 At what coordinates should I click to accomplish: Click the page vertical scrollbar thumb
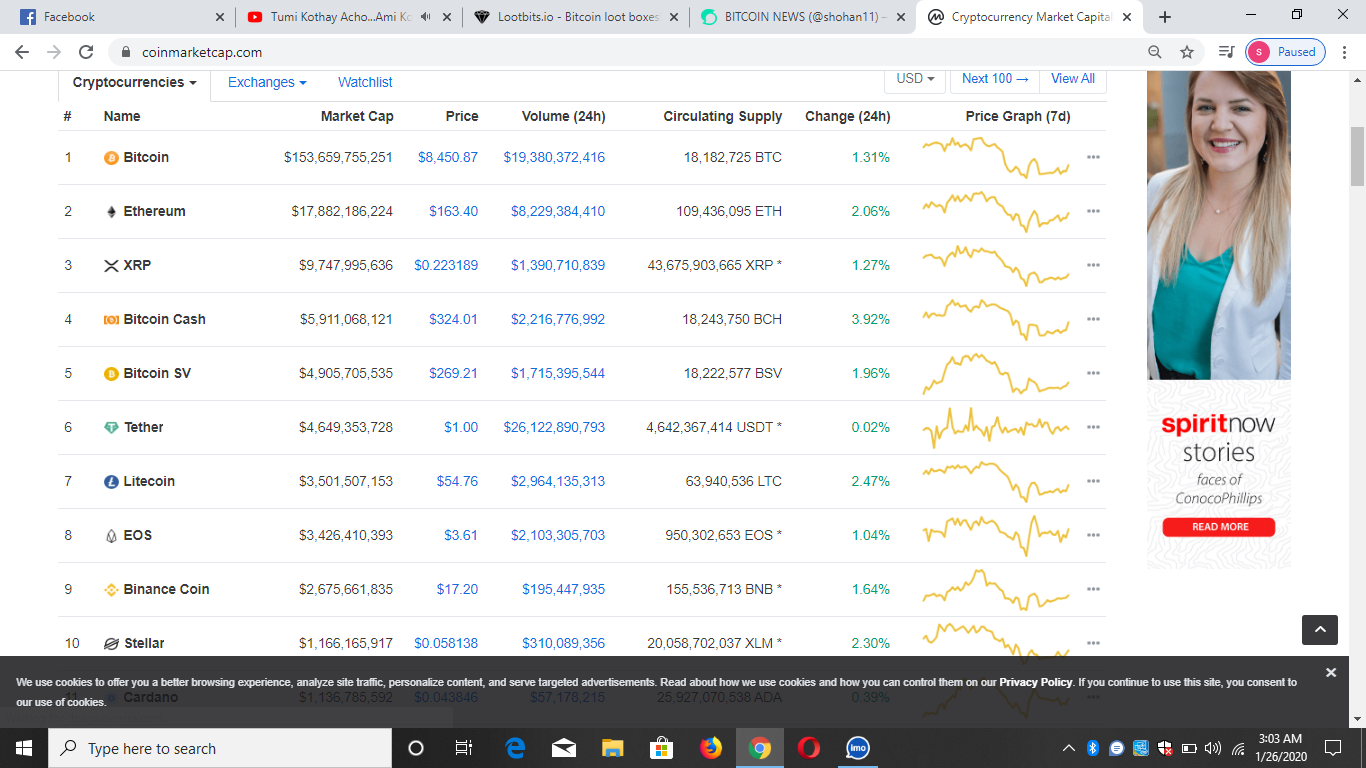click(1357, 157)
